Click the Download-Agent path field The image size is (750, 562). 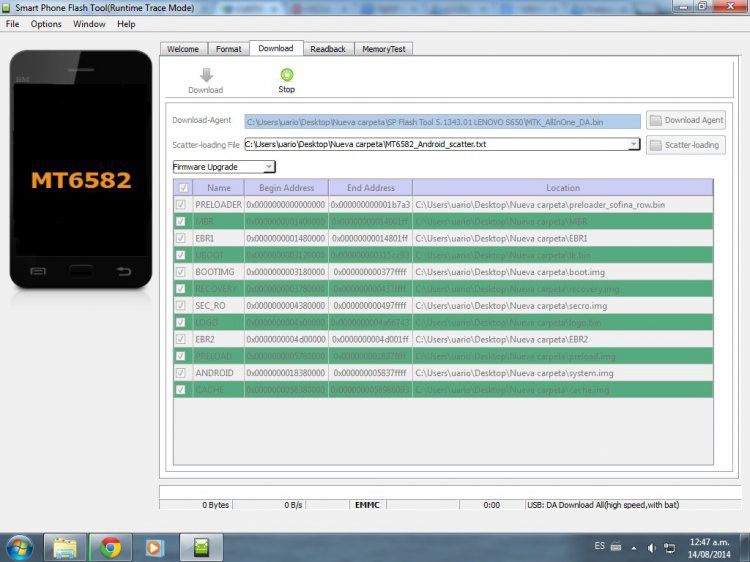coord(442,122)
